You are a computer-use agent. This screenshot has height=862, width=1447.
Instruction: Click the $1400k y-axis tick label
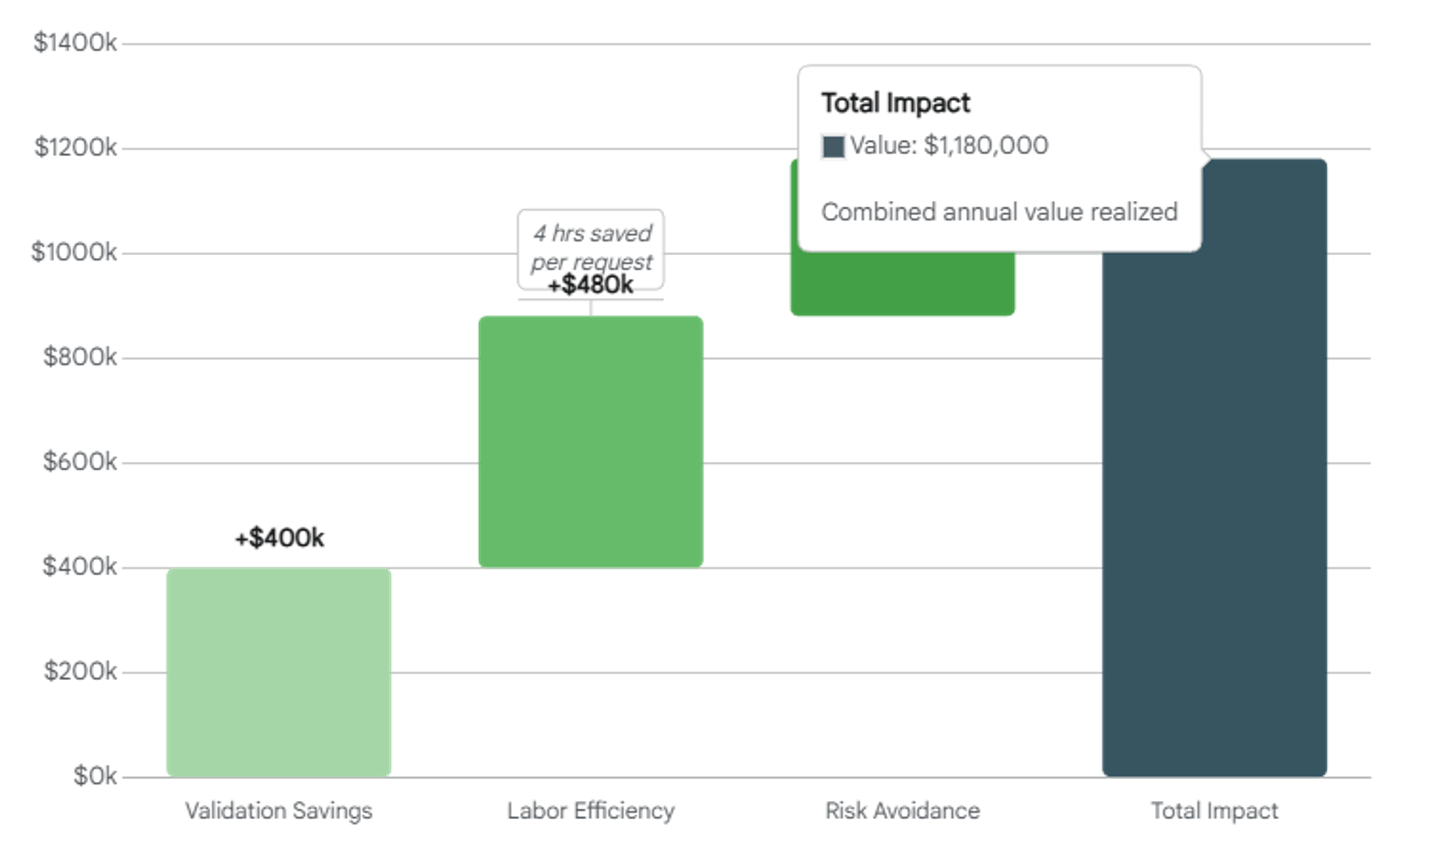point(75,42)
